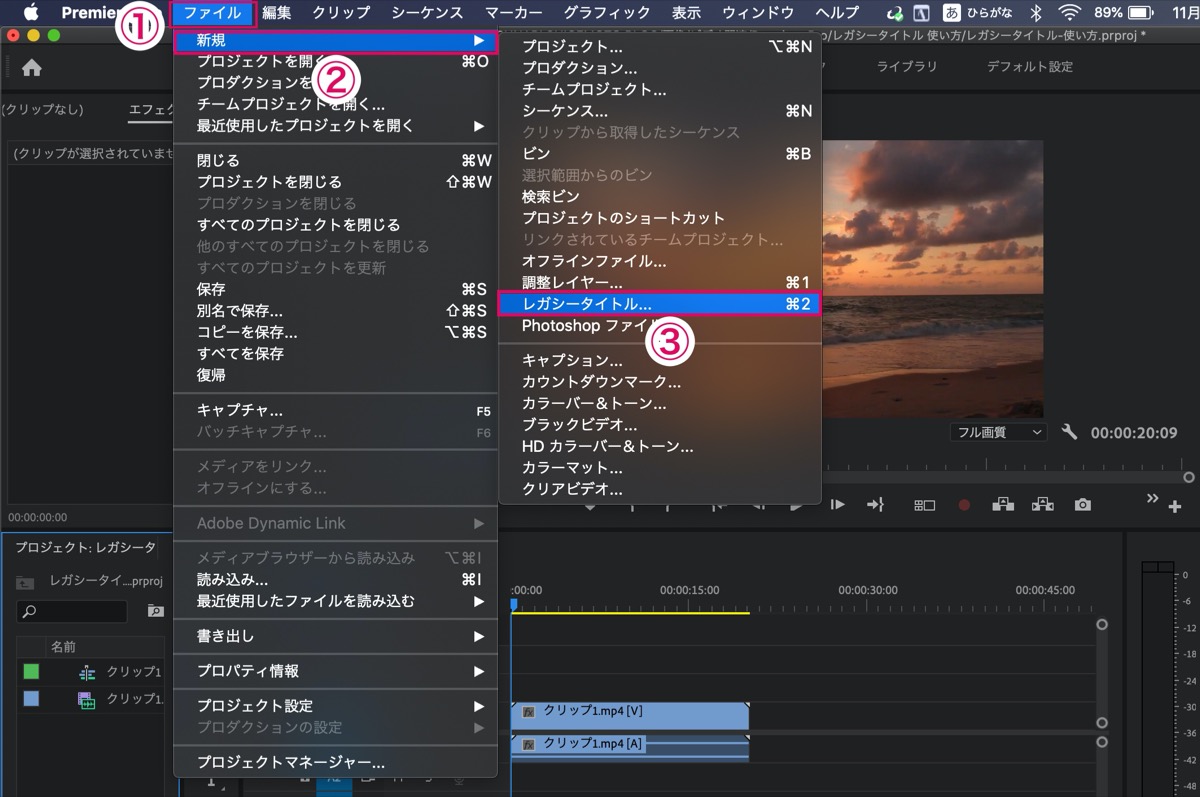Click the red record button

(964, 506)
